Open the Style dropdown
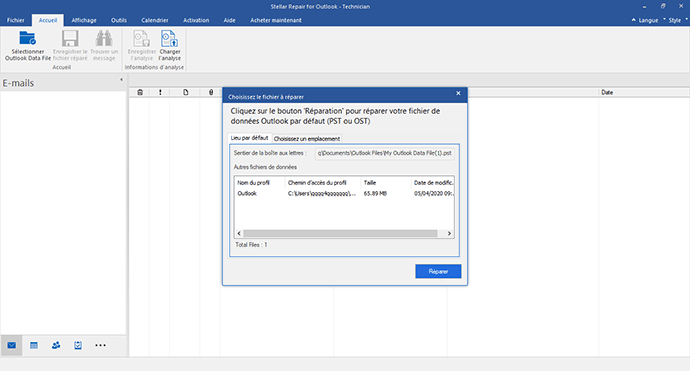690x371 pixels. click(675, 20)
